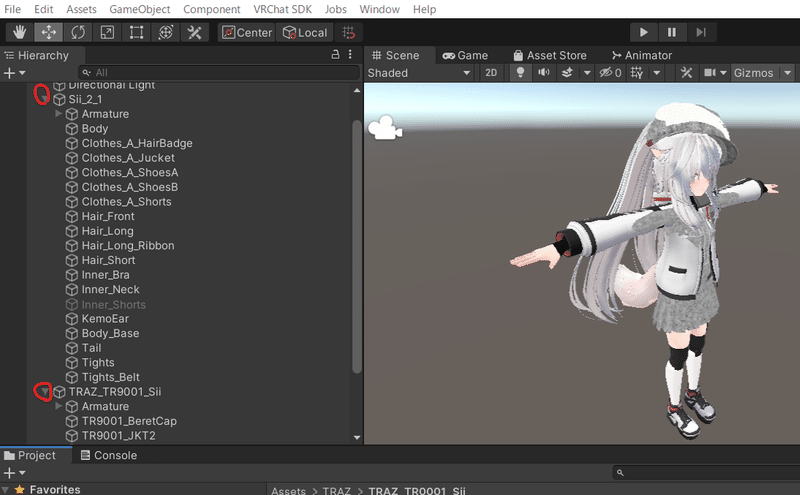The image size is (800, 495).
Task: Select Tights_Belt object
Action: (x=111, y=377)
